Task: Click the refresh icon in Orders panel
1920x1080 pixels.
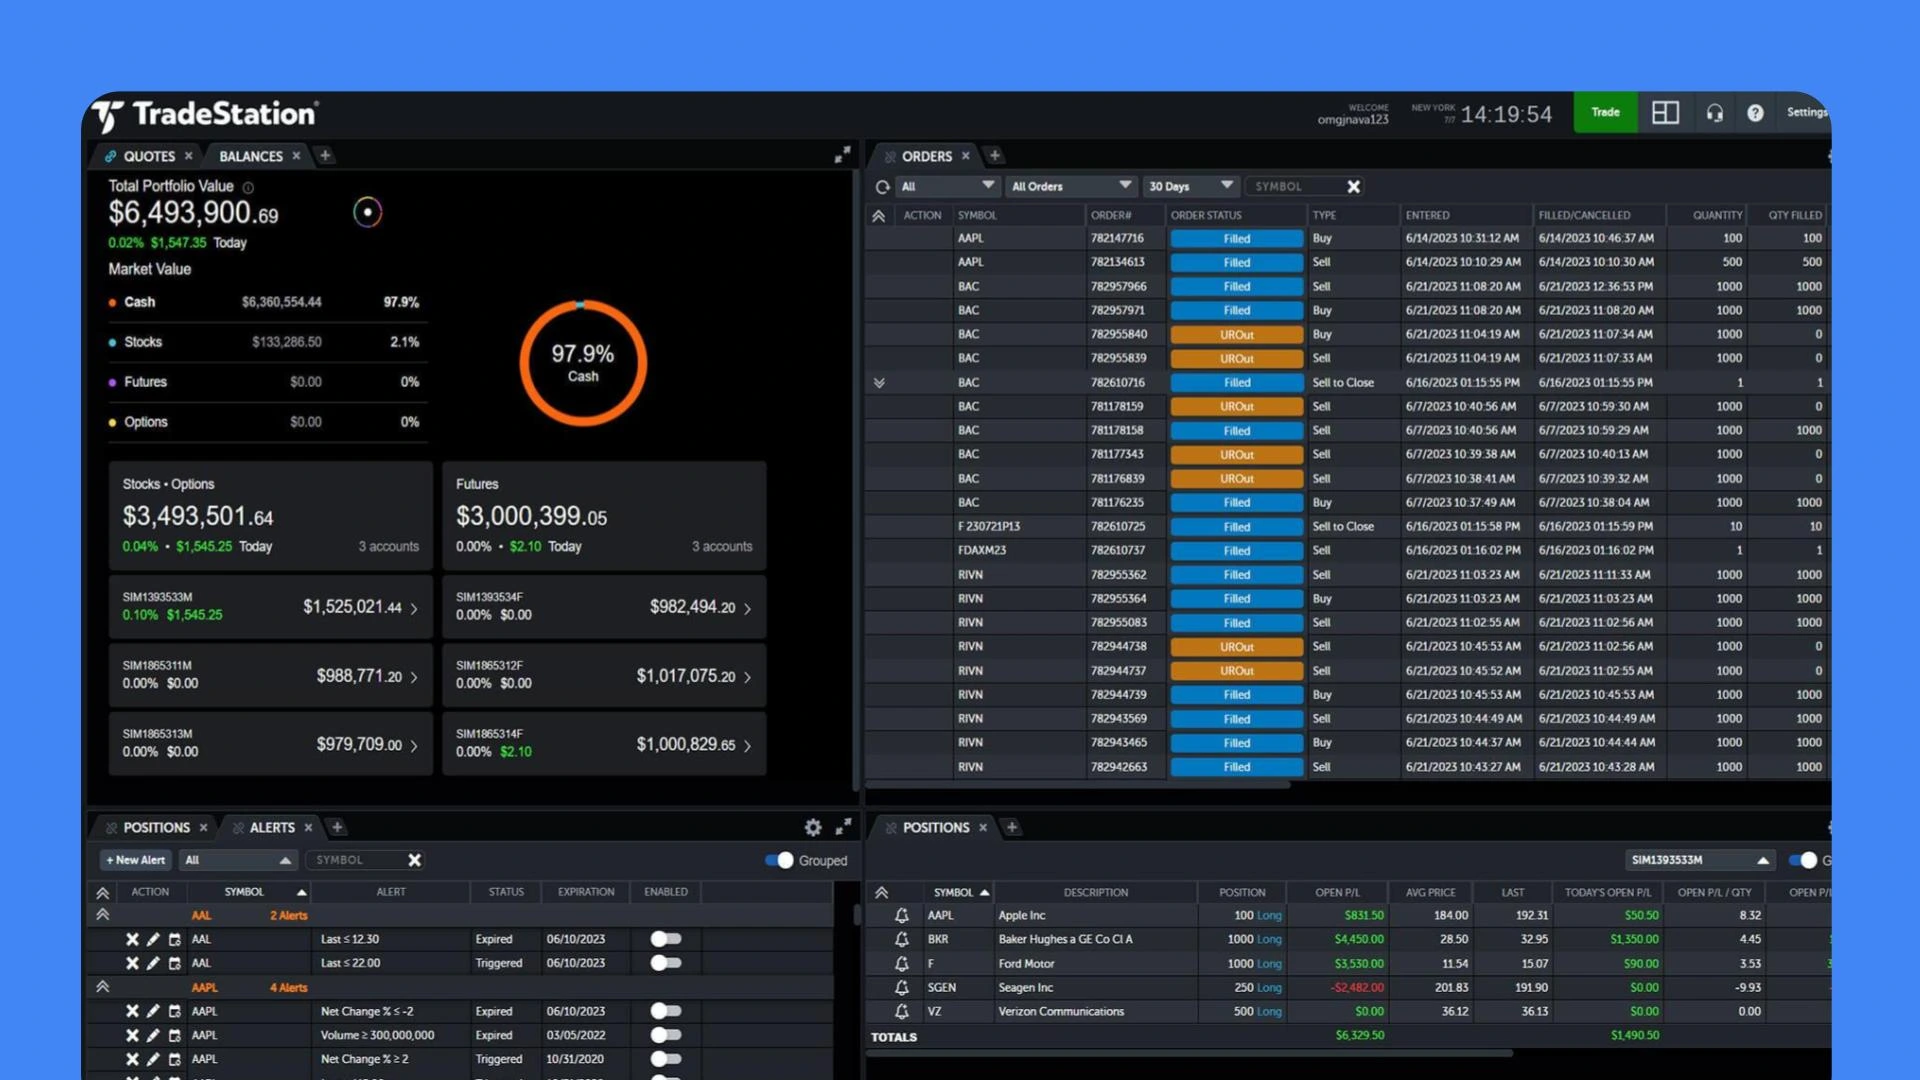Action: click(x=882, y=187)
